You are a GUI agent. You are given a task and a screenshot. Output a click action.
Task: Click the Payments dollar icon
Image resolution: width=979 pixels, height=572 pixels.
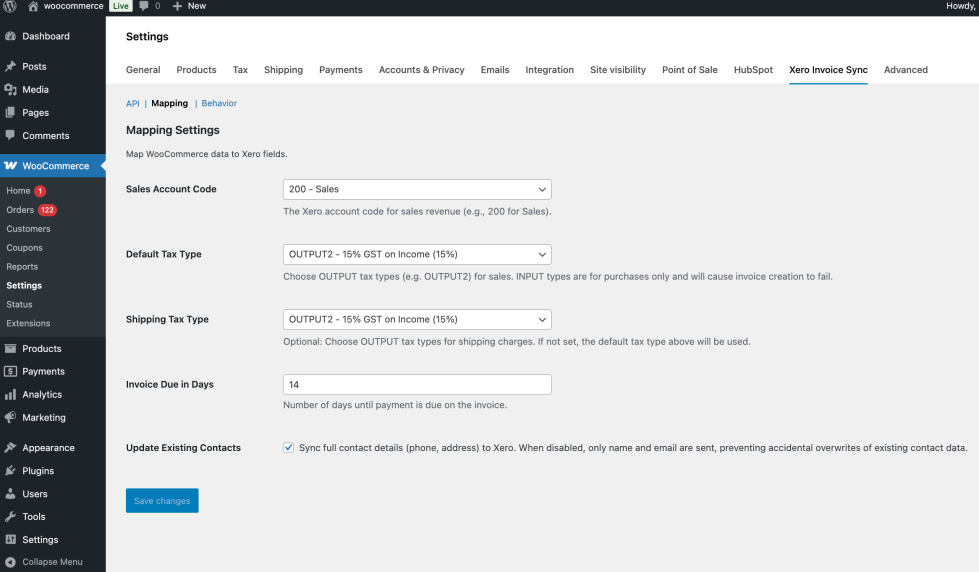pos(11,372)
